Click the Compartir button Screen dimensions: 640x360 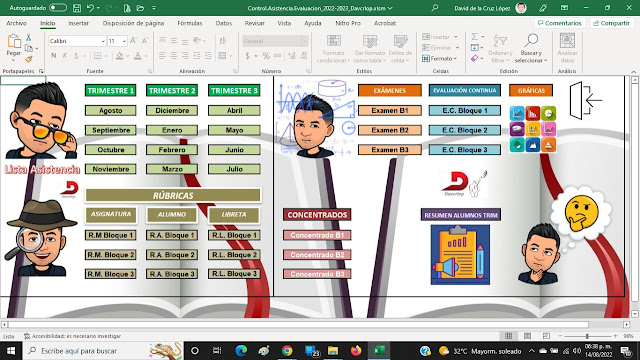[x=611, y=23]
